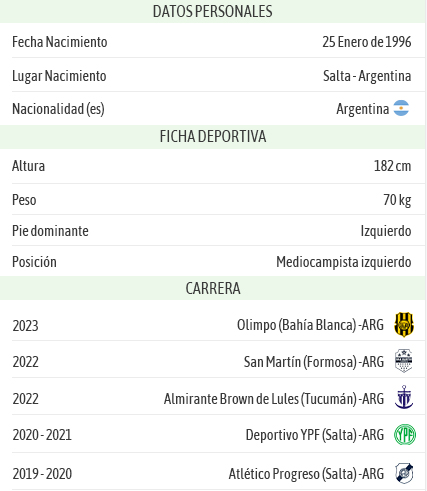Viewport: 427px width, 491px height.
Task: Select the DATOS PERSONALES section header
Action: pos(212,11)
